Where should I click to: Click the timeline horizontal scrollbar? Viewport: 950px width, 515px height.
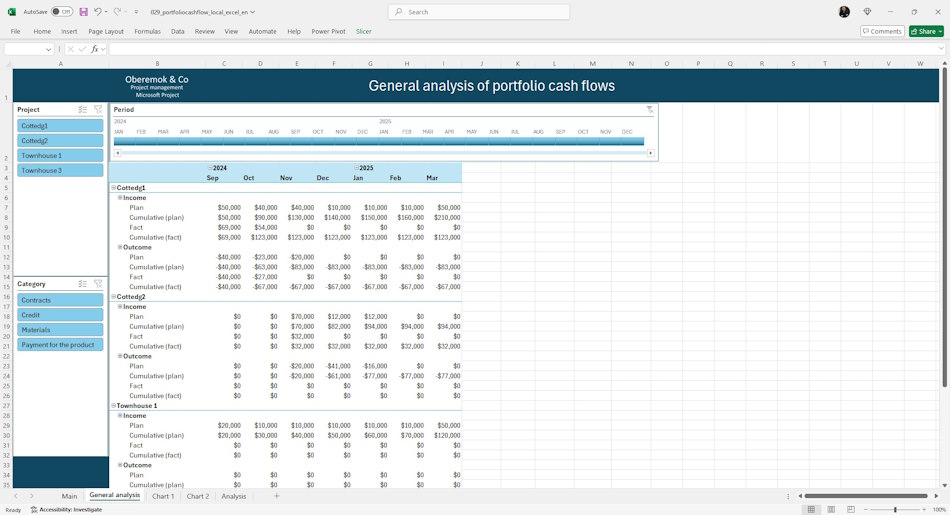point(384,153)
